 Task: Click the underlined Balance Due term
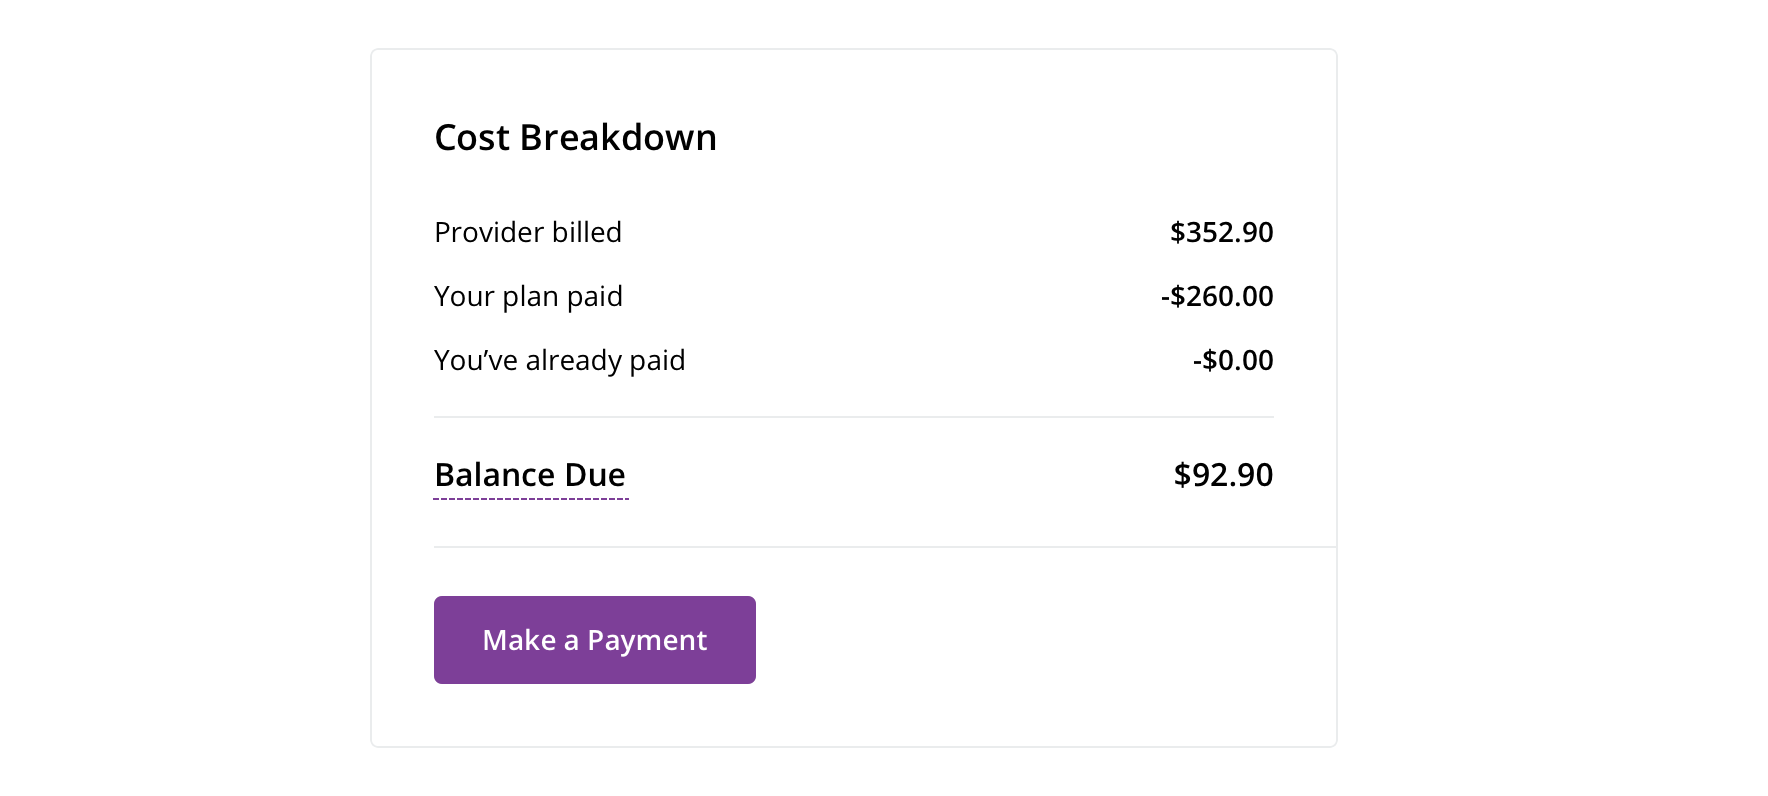(530, 475)
